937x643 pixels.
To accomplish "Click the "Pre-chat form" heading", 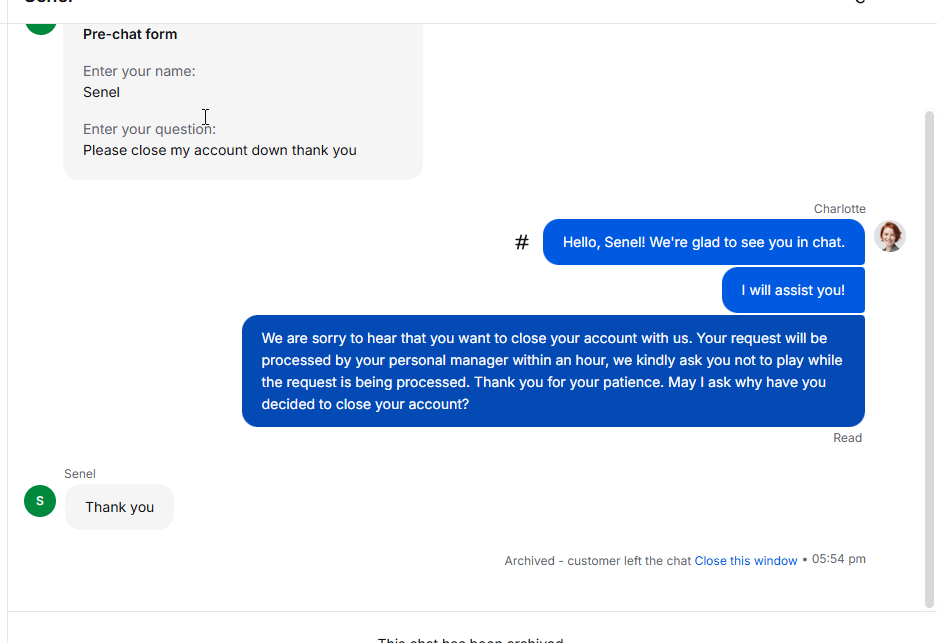I will [x=130, y=34].
